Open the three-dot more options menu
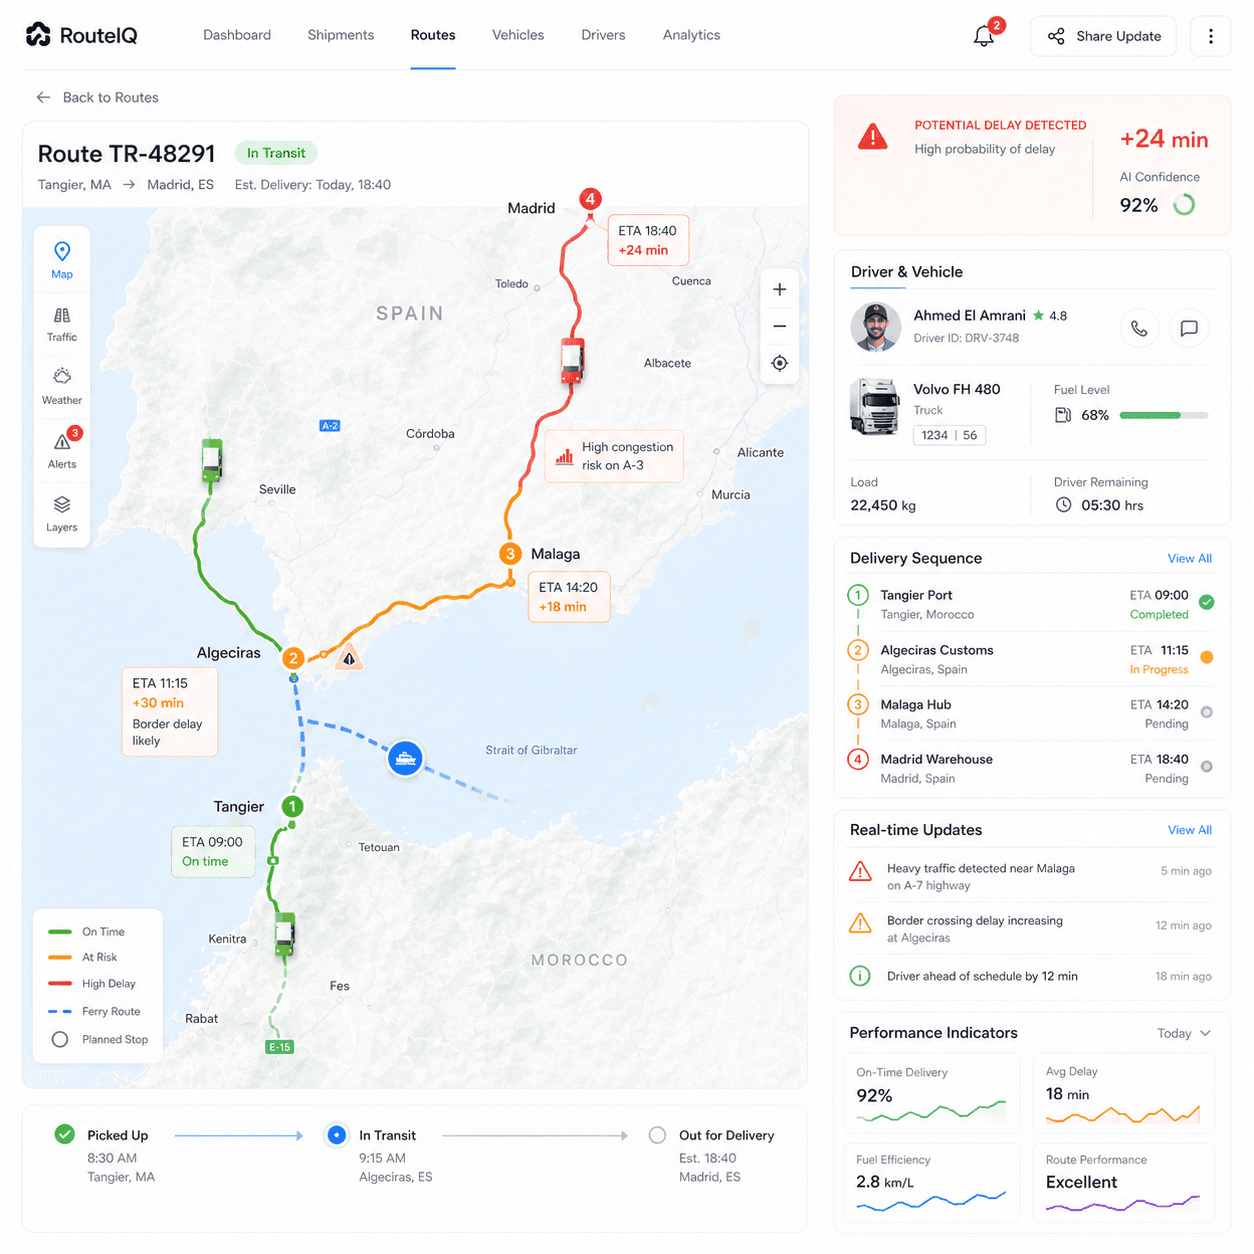 1211,36
